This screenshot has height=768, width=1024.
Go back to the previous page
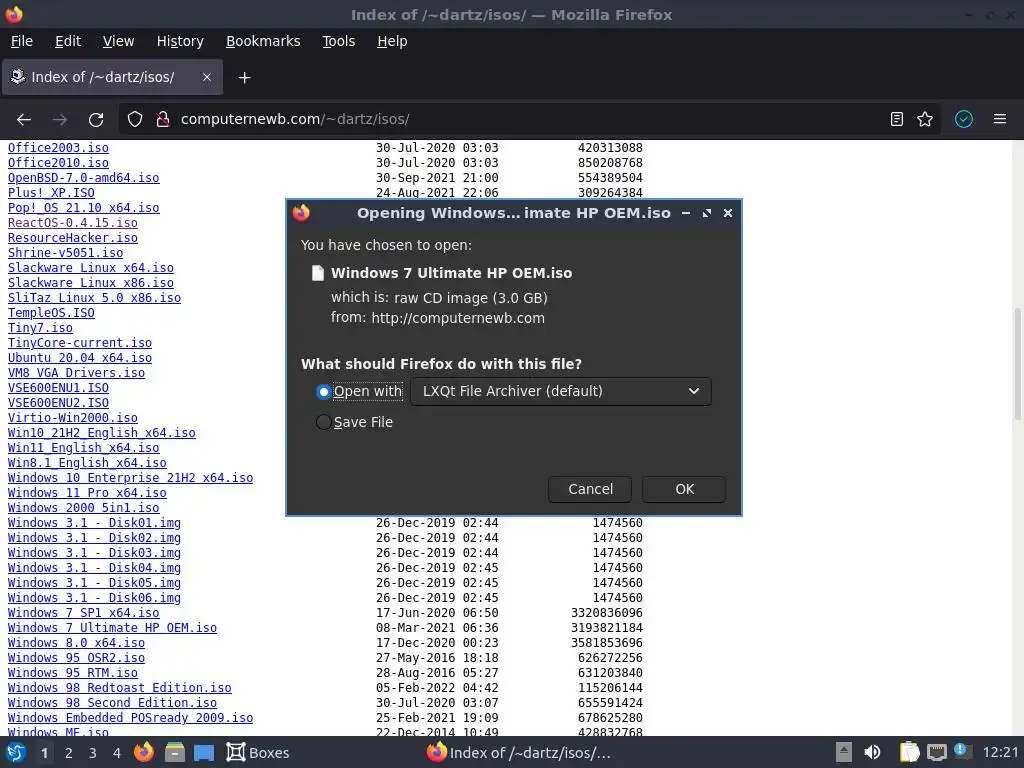coord(24,120)
